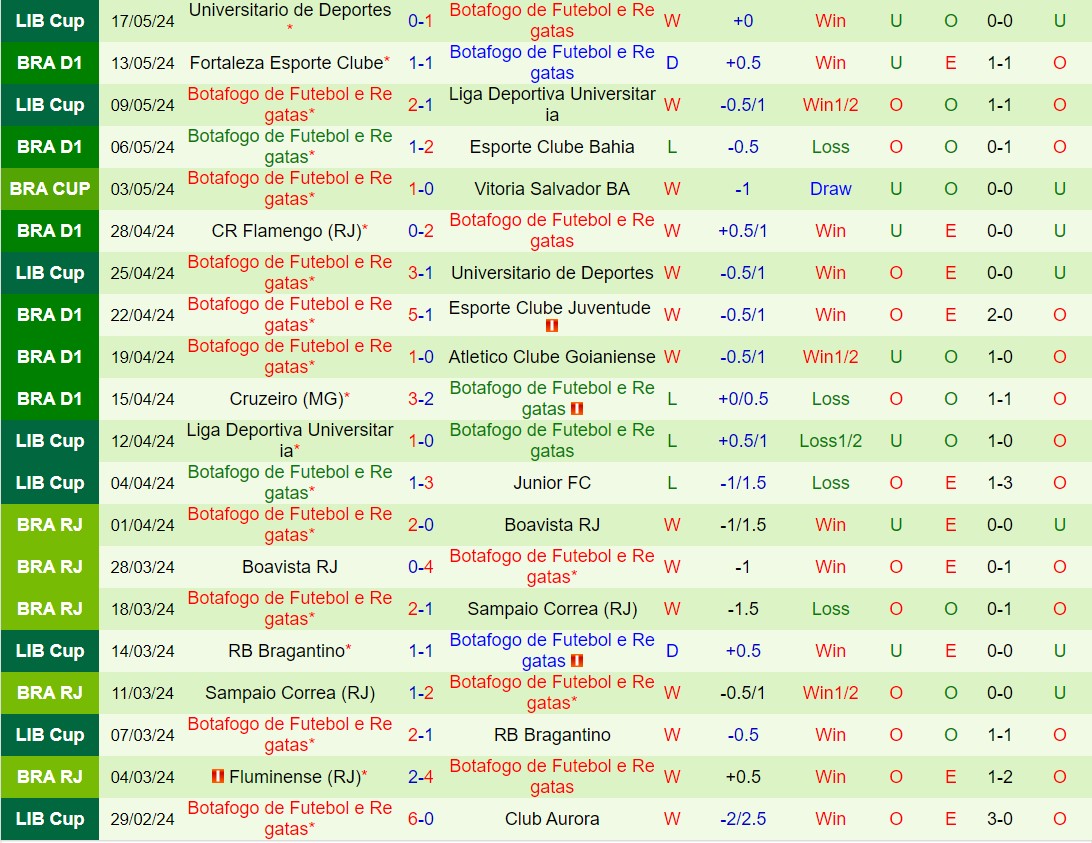The width and height of the screenshot is (1092, 843).
Task: Open the LIB Cup label for 29/02/24
Action: 49,819
